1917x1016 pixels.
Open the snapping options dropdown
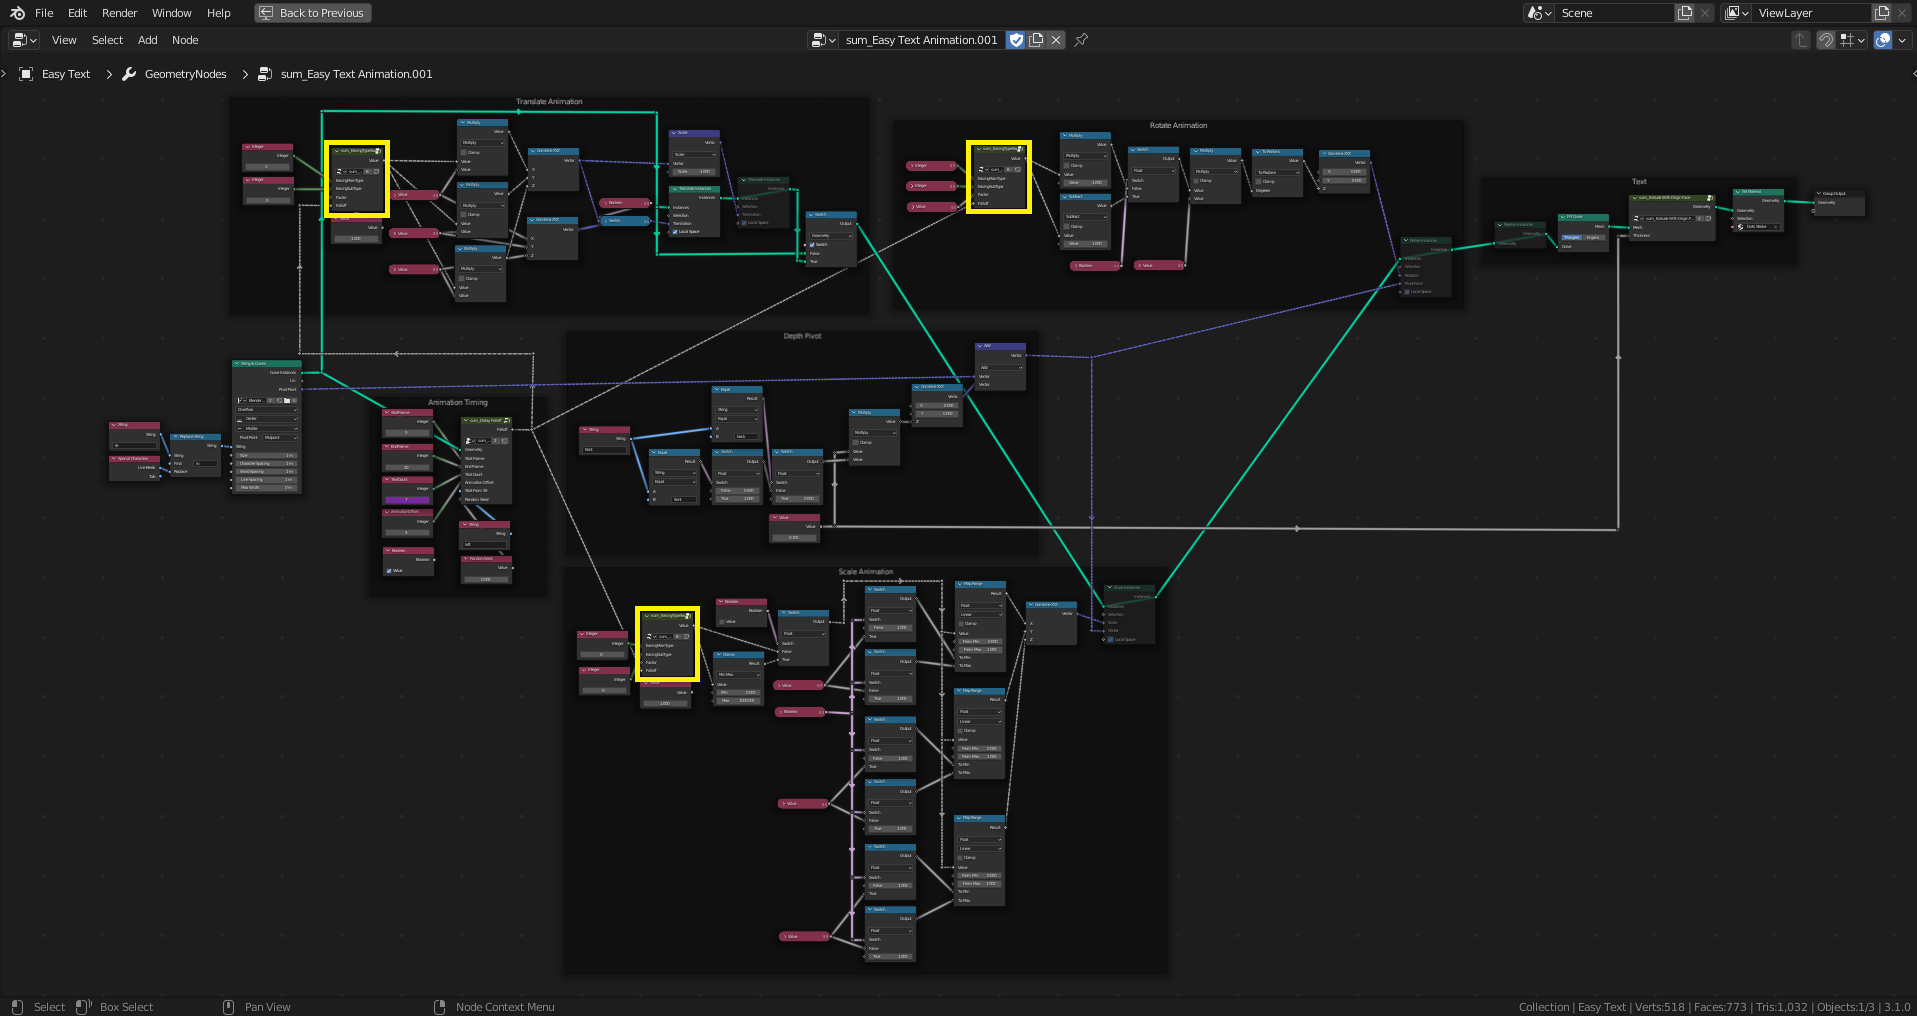[1852, 40]
